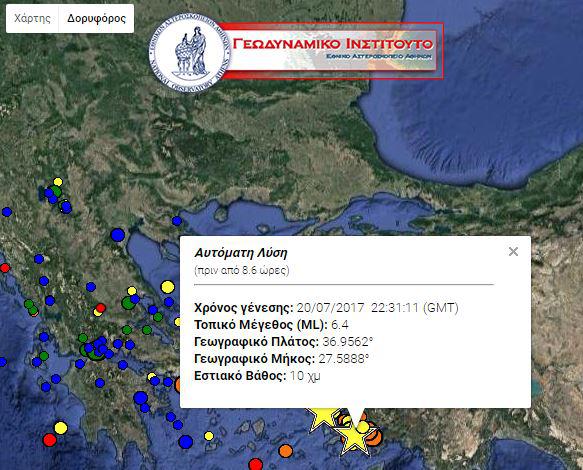Switch to the Χάρτης map view
This screenshot has width=583, height=470.
[x=32, y=18]
